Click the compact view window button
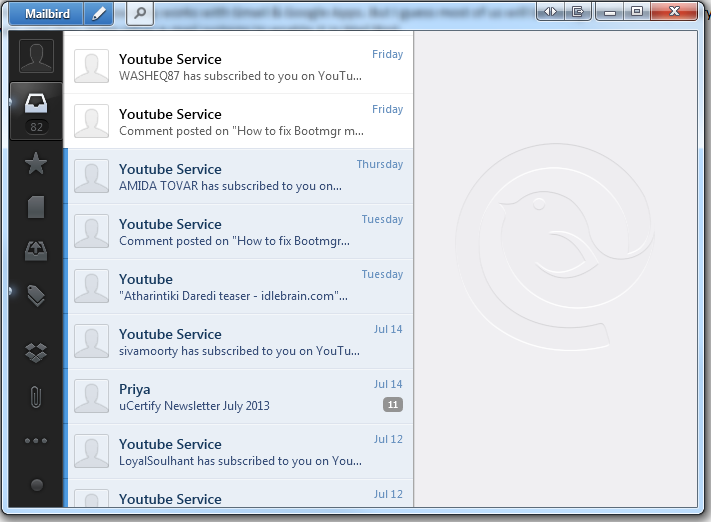This screenshot has width=711, height=522. click(x=578, y=12)
